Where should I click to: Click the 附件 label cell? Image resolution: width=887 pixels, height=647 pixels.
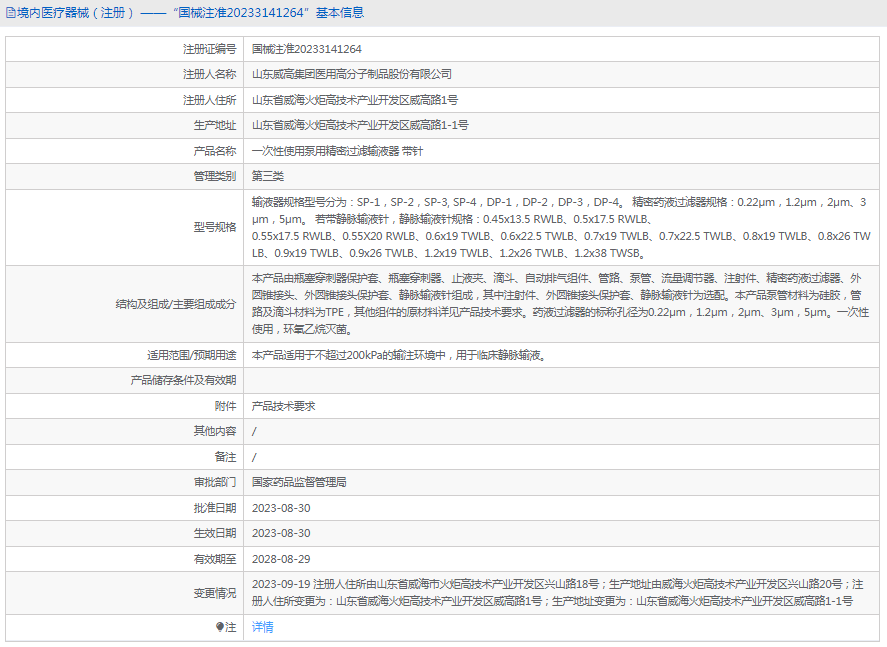(125, 406)
